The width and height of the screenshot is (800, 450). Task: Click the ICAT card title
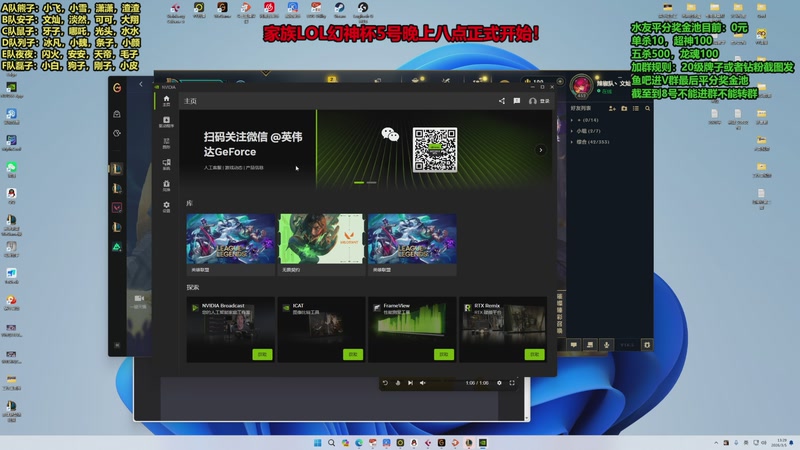tap(298, 306)
